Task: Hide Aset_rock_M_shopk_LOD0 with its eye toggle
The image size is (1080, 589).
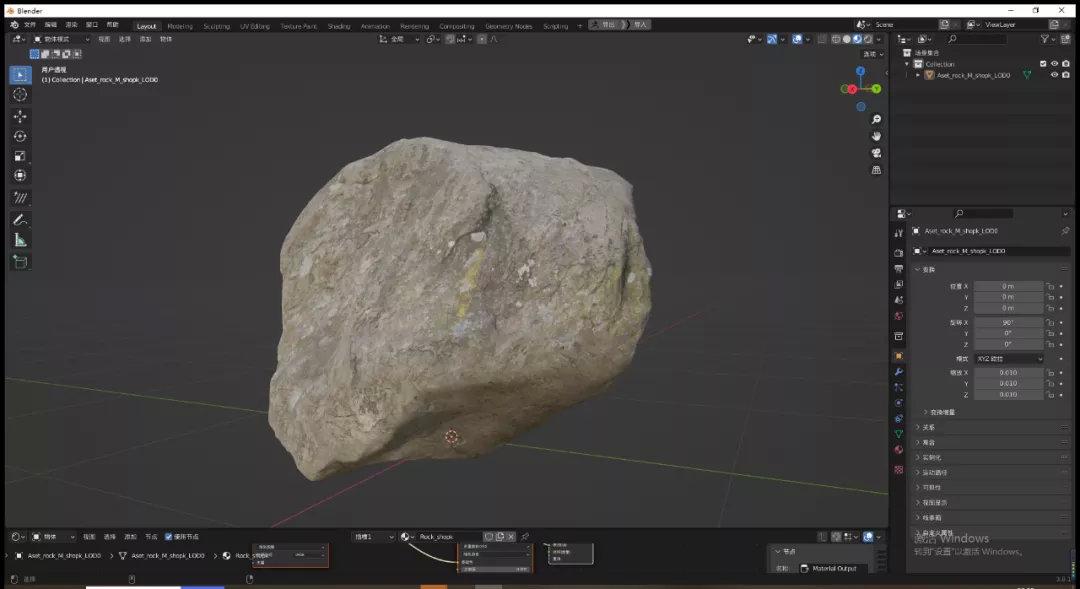Action: tap(1054, 74)
